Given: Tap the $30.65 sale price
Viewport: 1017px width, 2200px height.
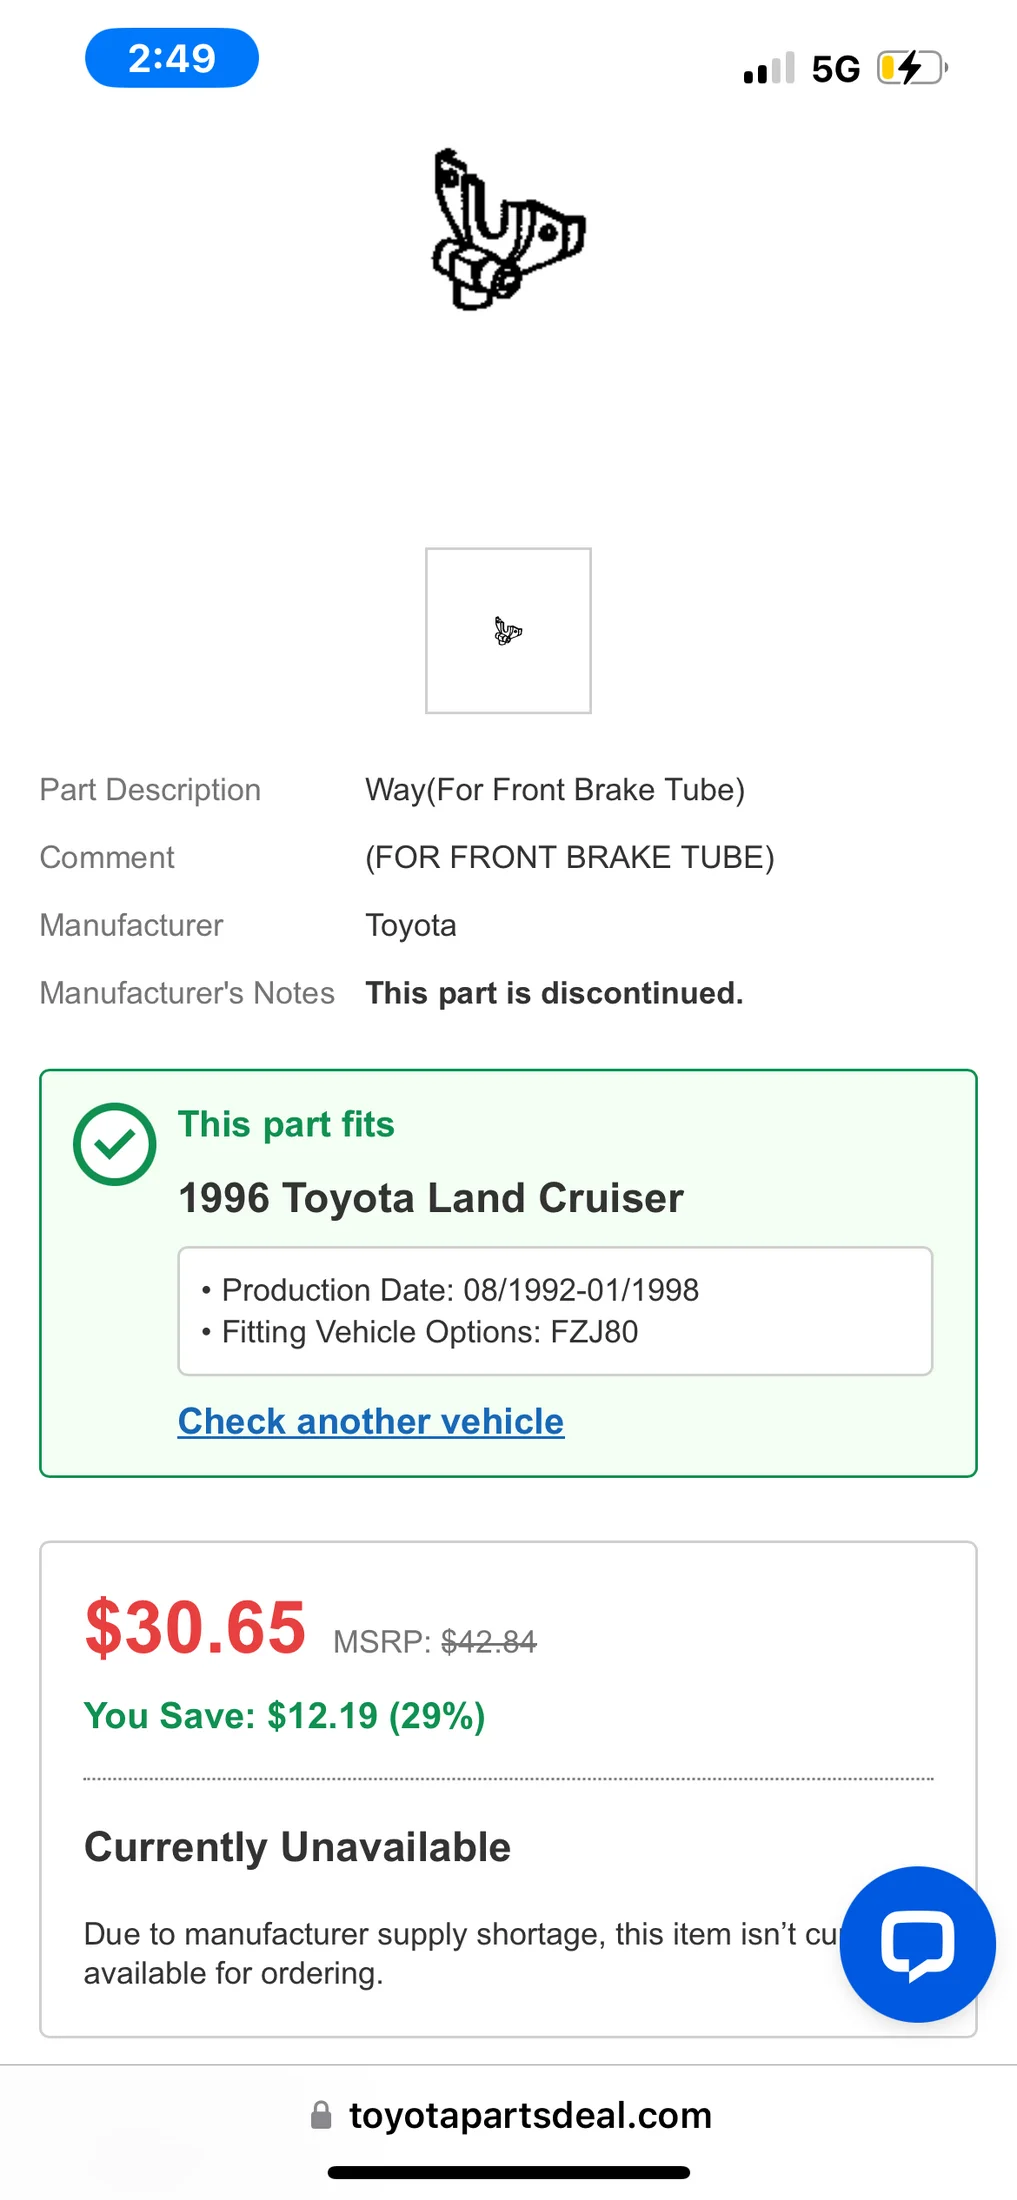Looking at the screenshot, I should pyautogui.click(x=195, y=1628).
